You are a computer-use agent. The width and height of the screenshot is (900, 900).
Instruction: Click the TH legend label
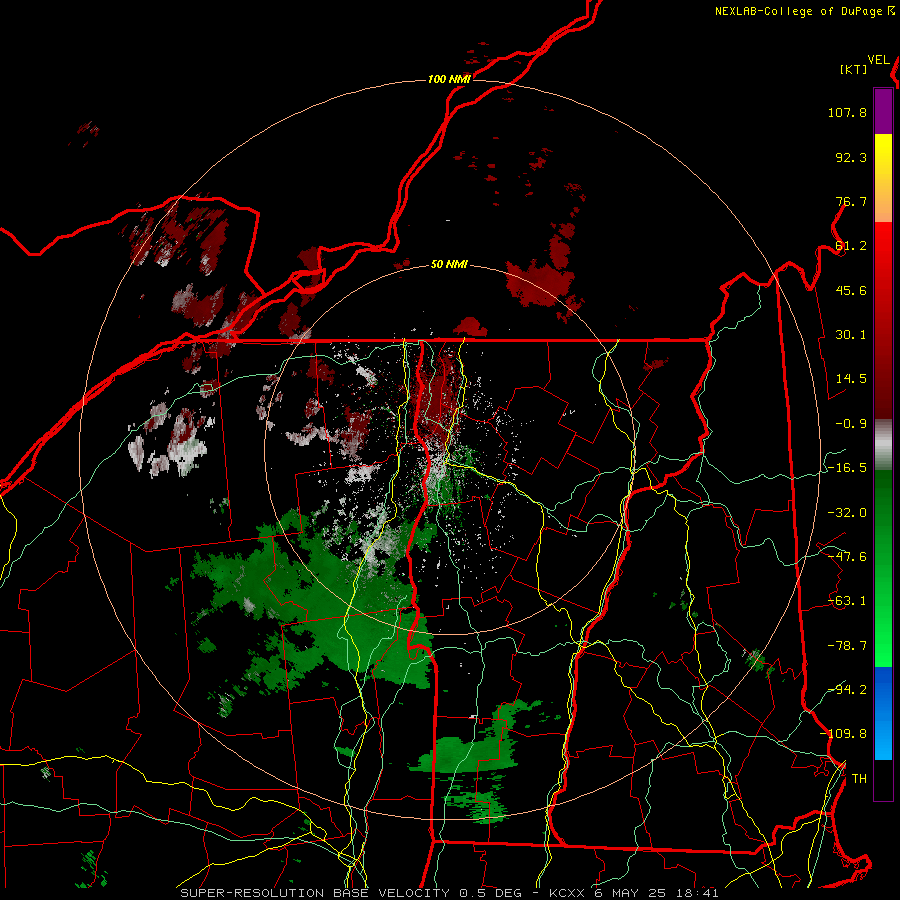coord(859,779)
